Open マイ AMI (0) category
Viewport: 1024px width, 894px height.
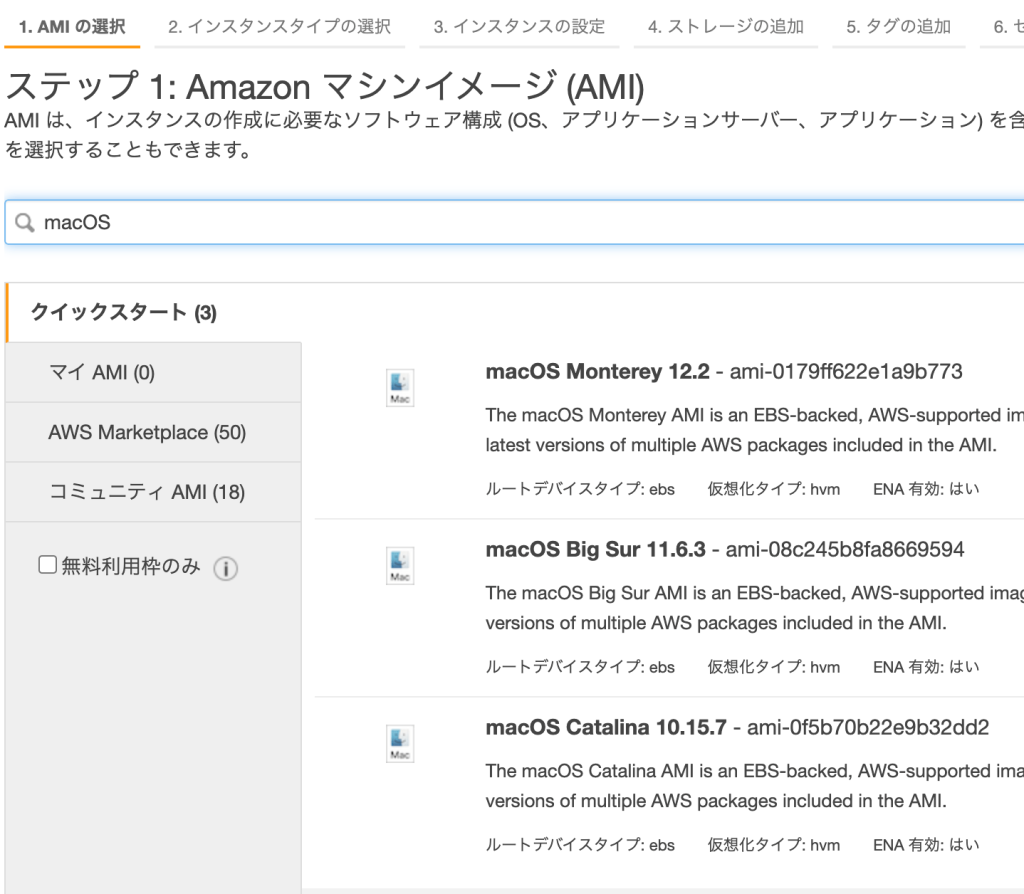pos(153,372)
